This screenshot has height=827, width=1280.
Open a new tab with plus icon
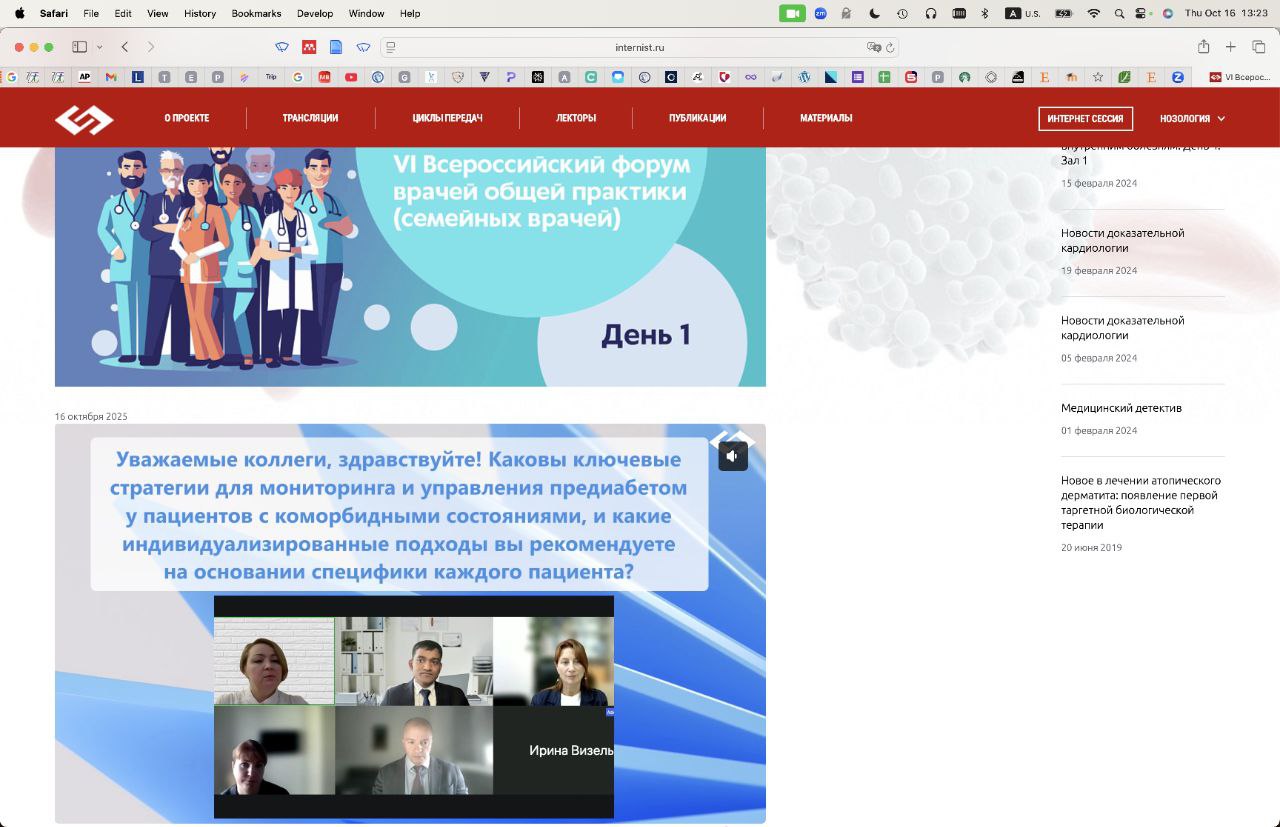[1231, 47]
